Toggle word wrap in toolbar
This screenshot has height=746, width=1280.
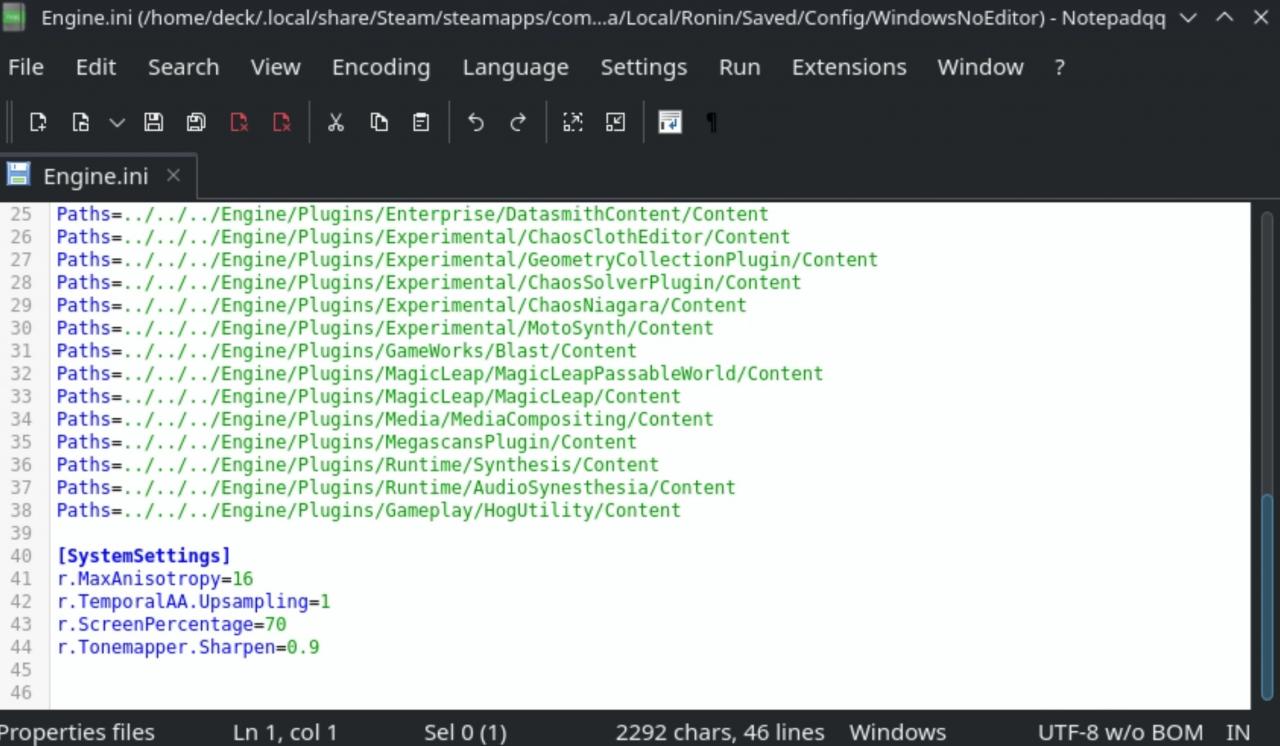(670, 122)
